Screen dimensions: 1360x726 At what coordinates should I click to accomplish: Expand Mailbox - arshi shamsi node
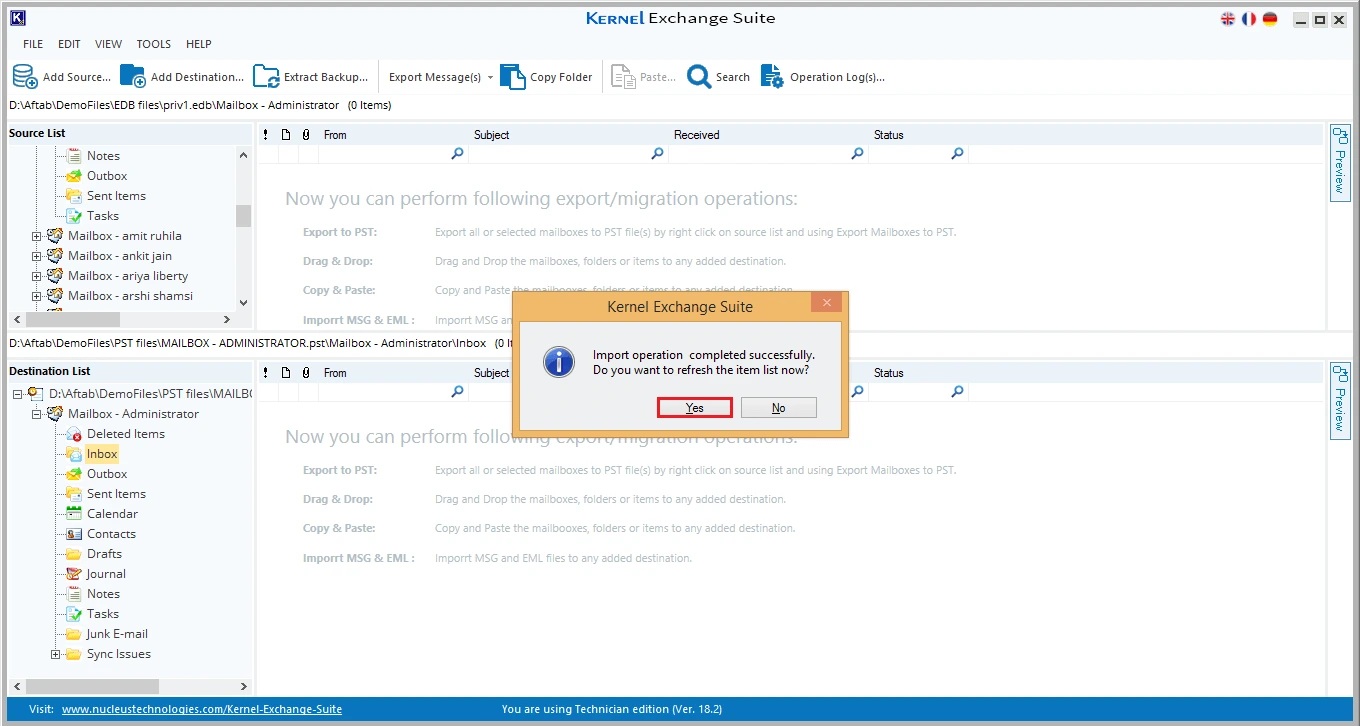point(37,296)
